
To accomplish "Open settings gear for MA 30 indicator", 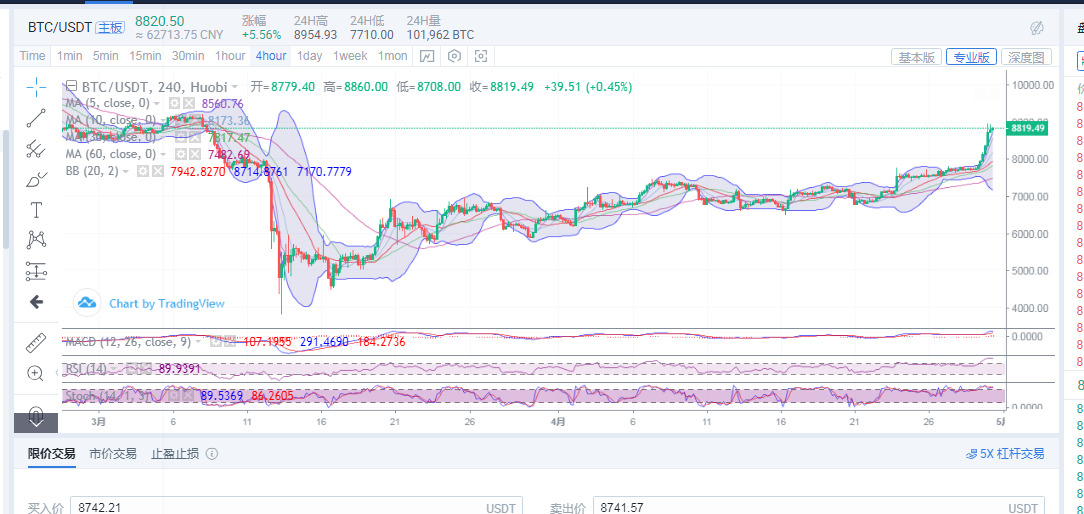I will [x=182, y=137].
